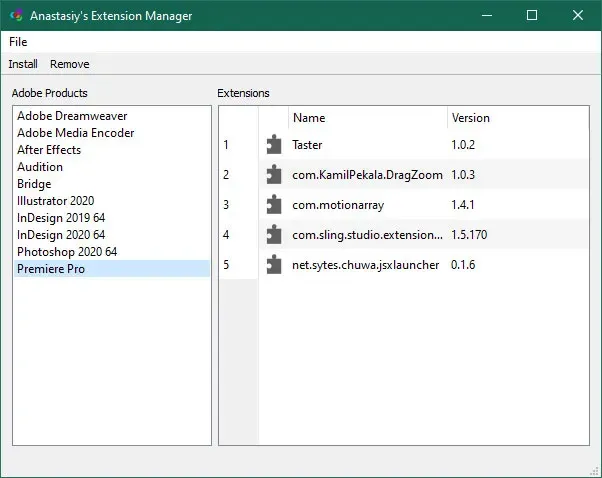Select Audition in products list
Image resolution: width=602 pixels, height=478 pixels.
pos(111,167)
